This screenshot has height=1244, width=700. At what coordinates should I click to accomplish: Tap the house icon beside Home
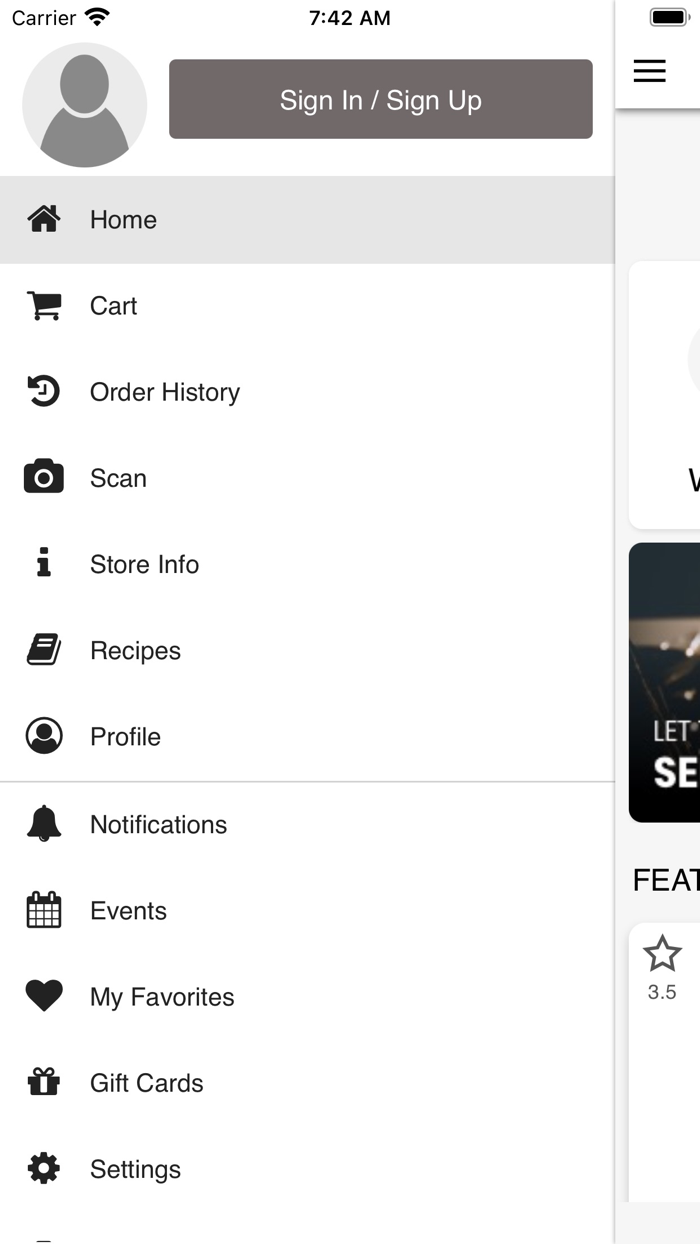[44, 219]
